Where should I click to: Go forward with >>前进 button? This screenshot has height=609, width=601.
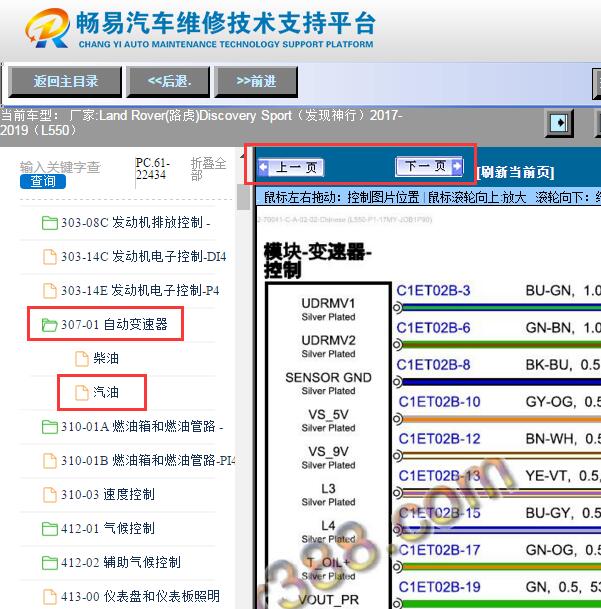(x=256, y=82)
